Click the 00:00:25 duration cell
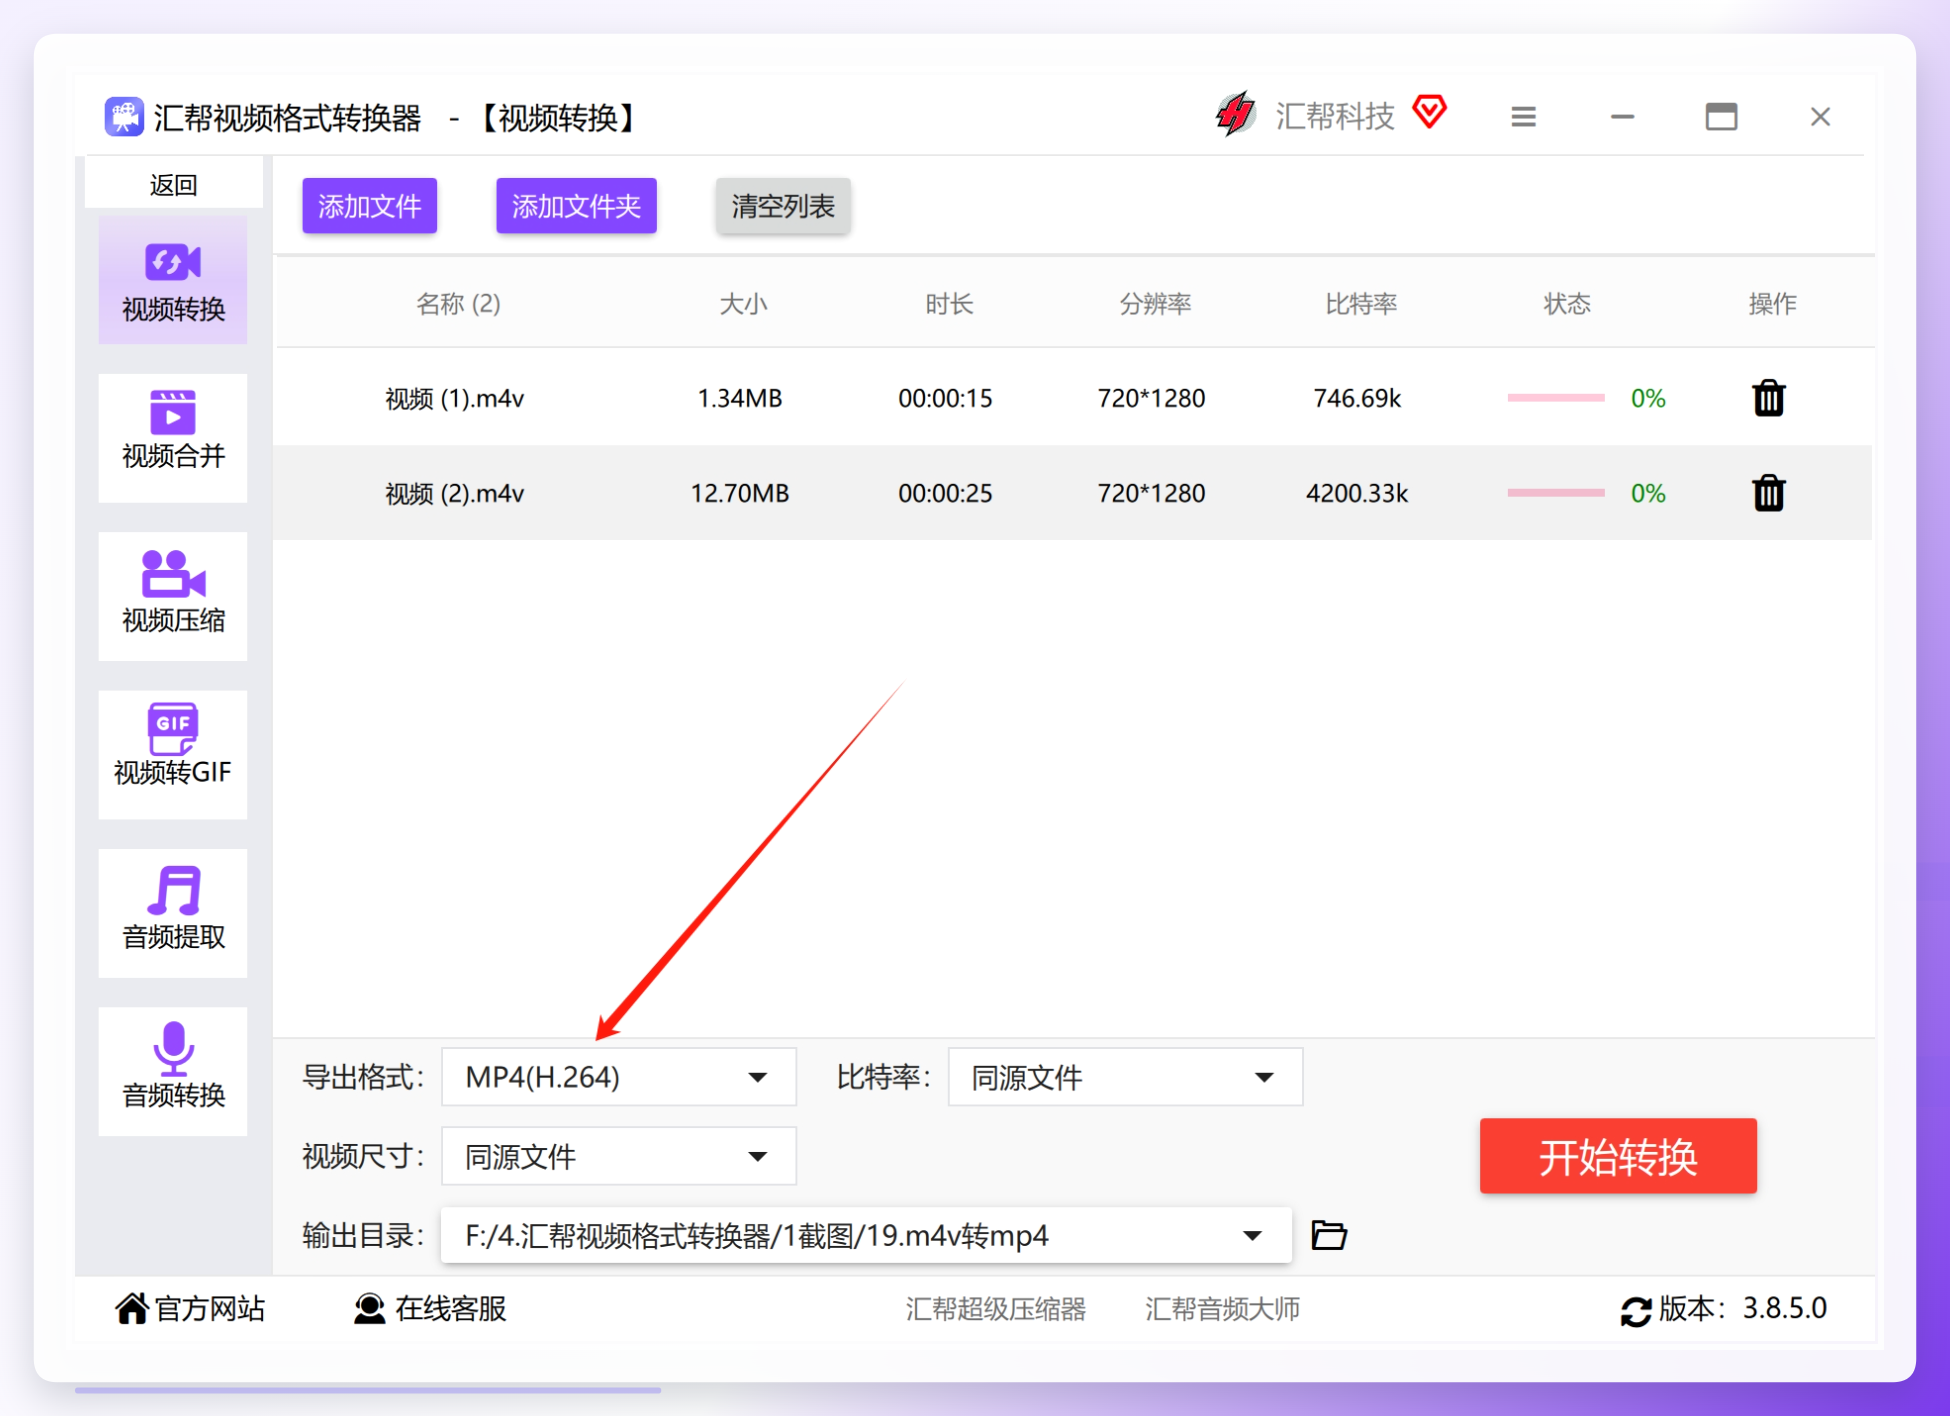Screen dimensions: 1950x1416 945,493
